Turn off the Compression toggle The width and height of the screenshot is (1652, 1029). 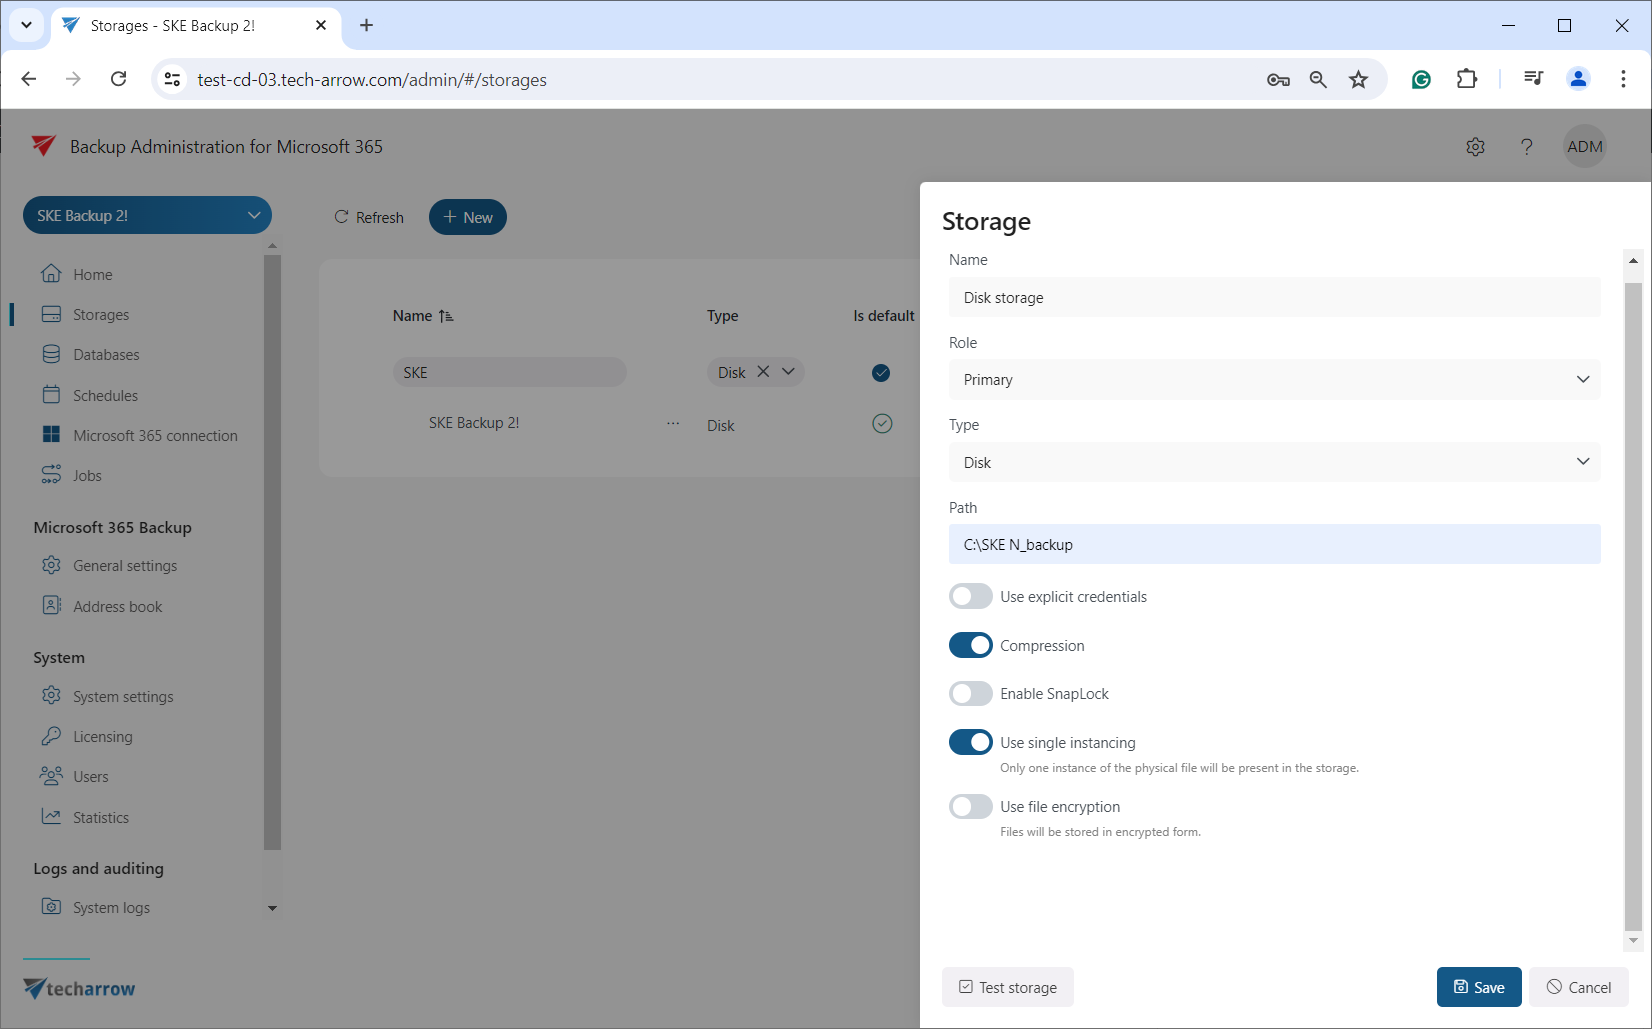point(970,646)
